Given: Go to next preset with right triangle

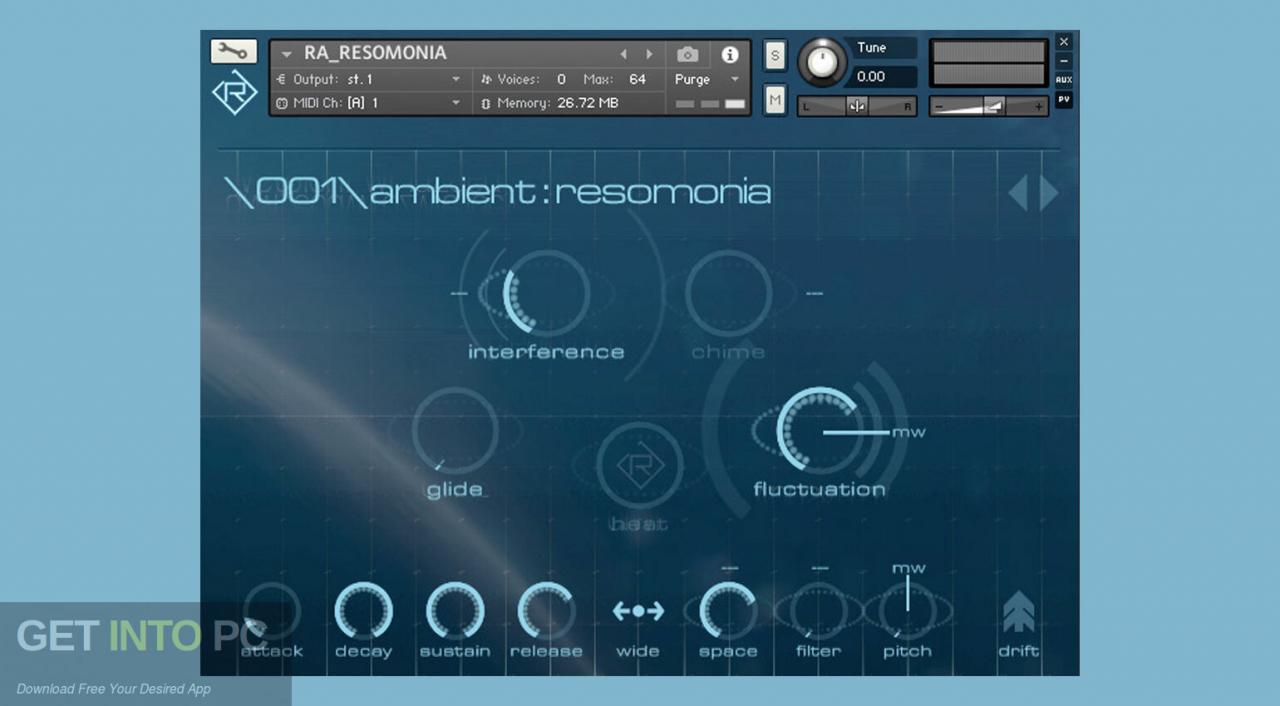Looking at the screenshot, I should (x=1048, y=192).
